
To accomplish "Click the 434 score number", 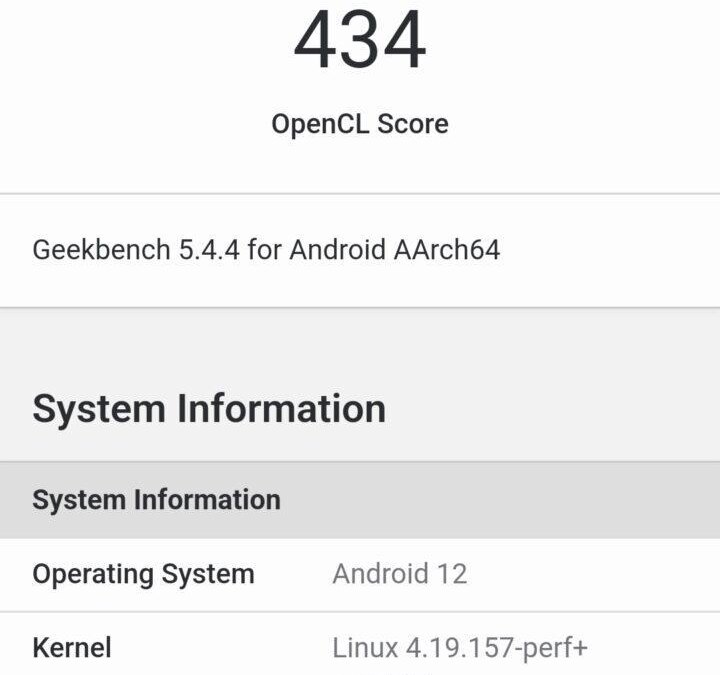I will [x=360, y=40].
